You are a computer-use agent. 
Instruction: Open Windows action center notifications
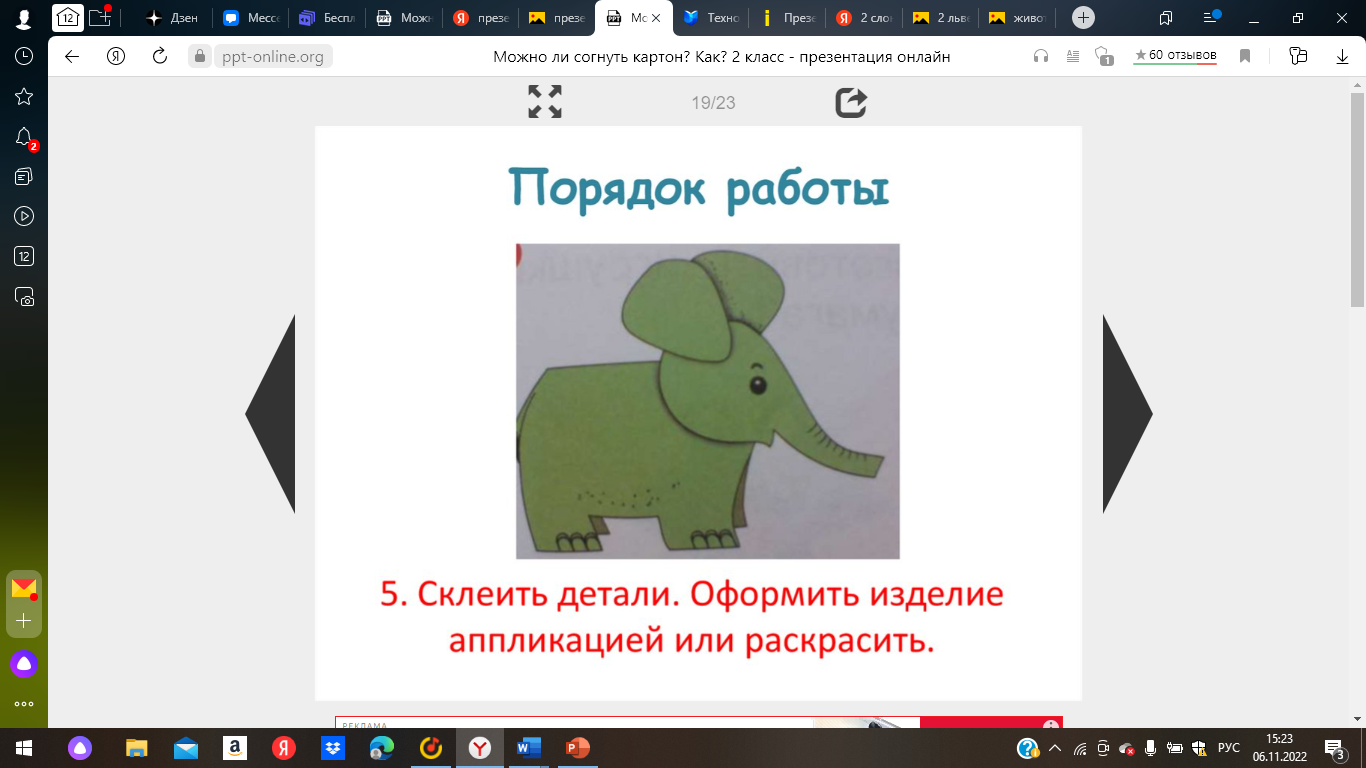tap(1334, 748)
